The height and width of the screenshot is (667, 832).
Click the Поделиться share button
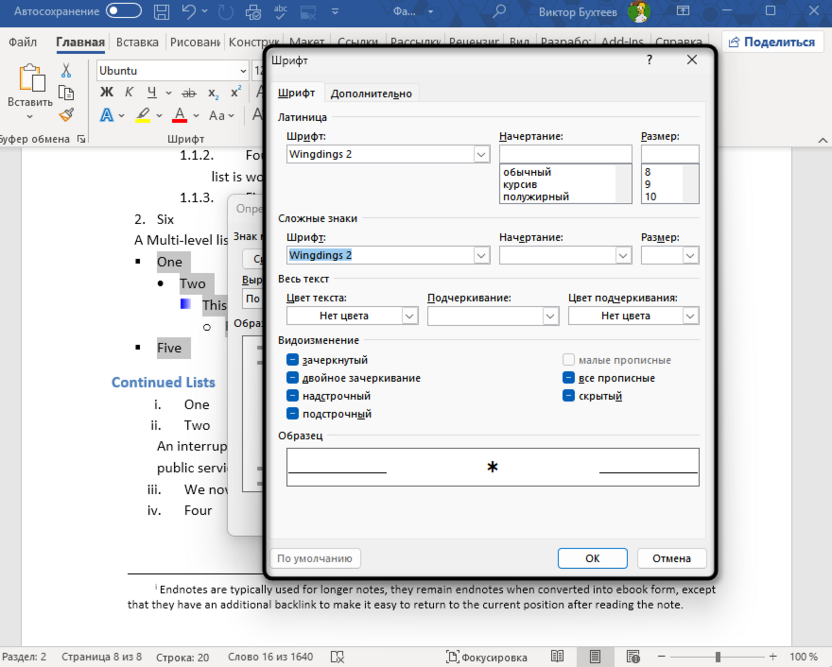tap(773, 42)
